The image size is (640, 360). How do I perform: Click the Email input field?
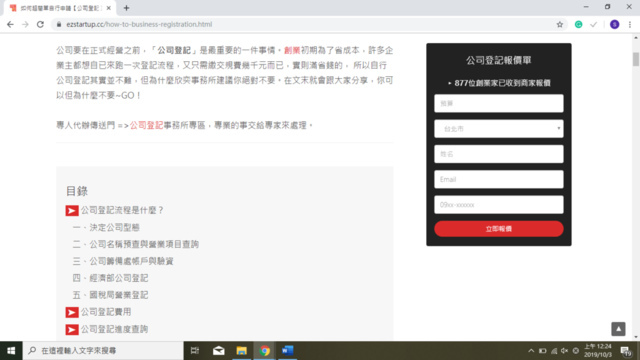click(x=499, y=179)
